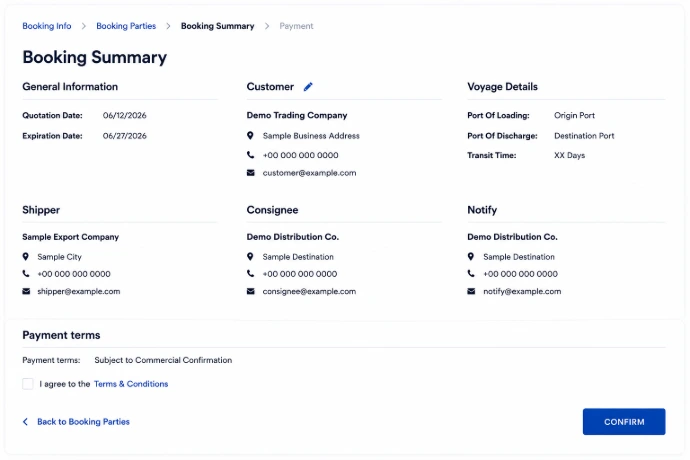Image resolution: width=690 pixels, height=460 pixels.
Task: Click the envelope icon beside customer@example.com
Action: (250, 173)
